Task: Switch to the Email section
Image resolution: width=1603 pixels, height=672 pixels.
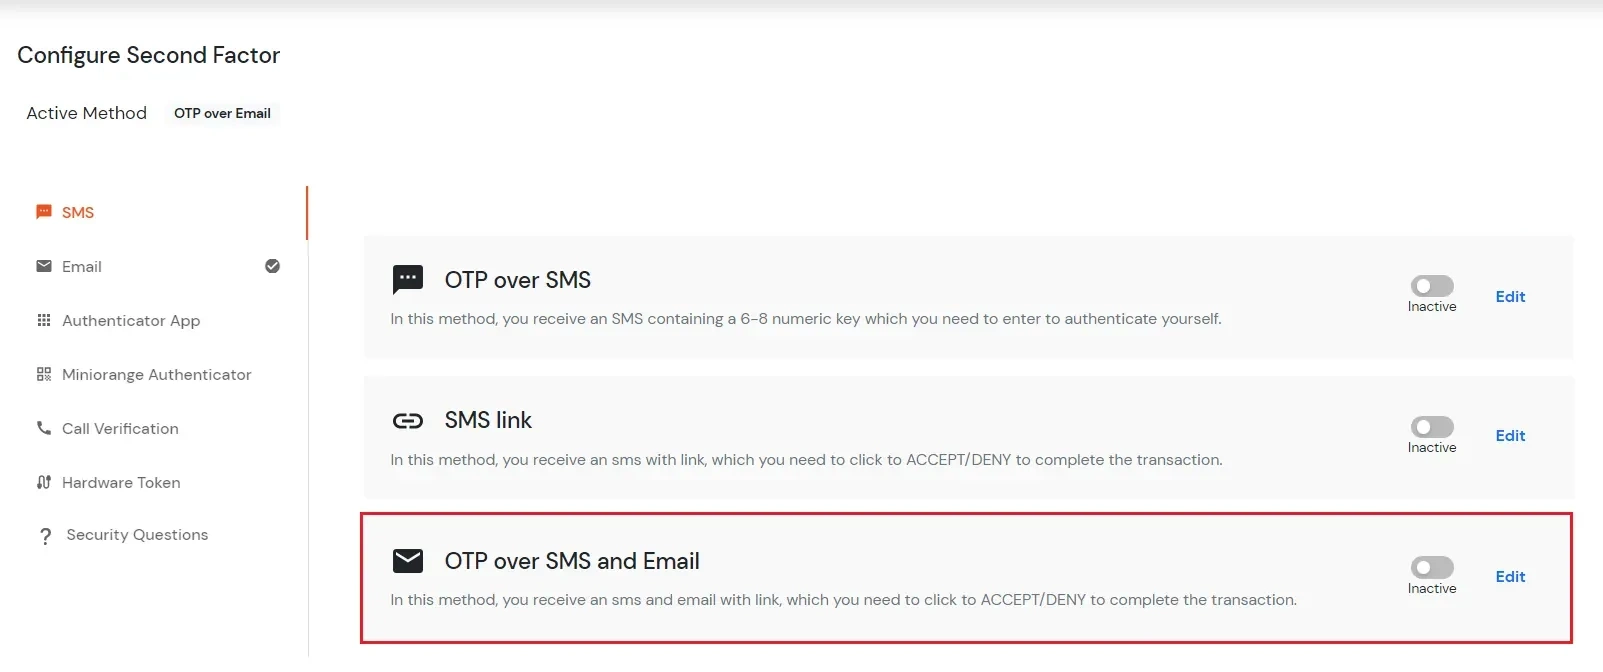Action: [82, 266]
